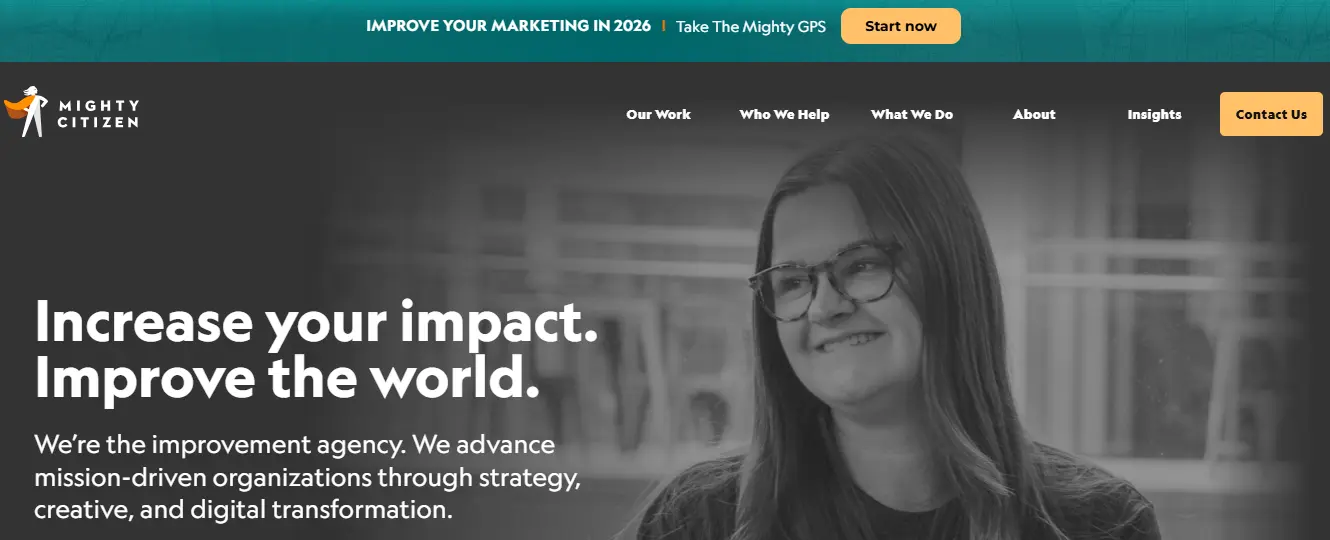This screenshot has width=1330, height=540.
Task: Click the Mighty Citizen caped figure logo
Action: click(26, 112)
